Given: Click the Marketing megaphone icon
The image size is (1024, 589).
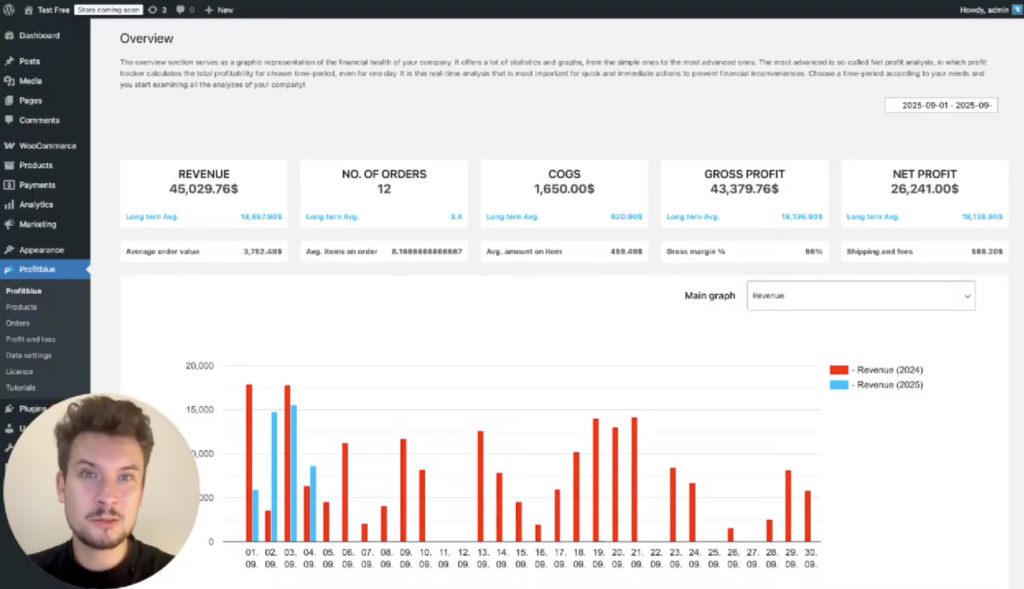Looking at the screenshot, I should point(9,225).
